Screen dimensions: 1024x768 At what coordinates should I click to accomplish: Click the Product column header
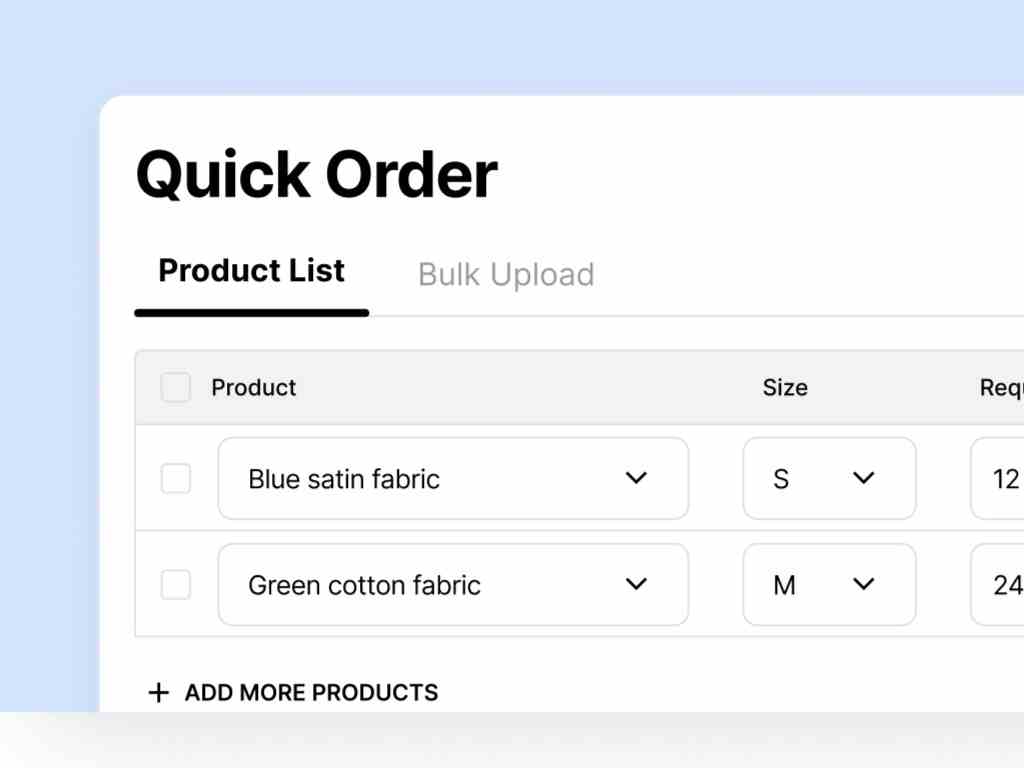tap(254, 387)
